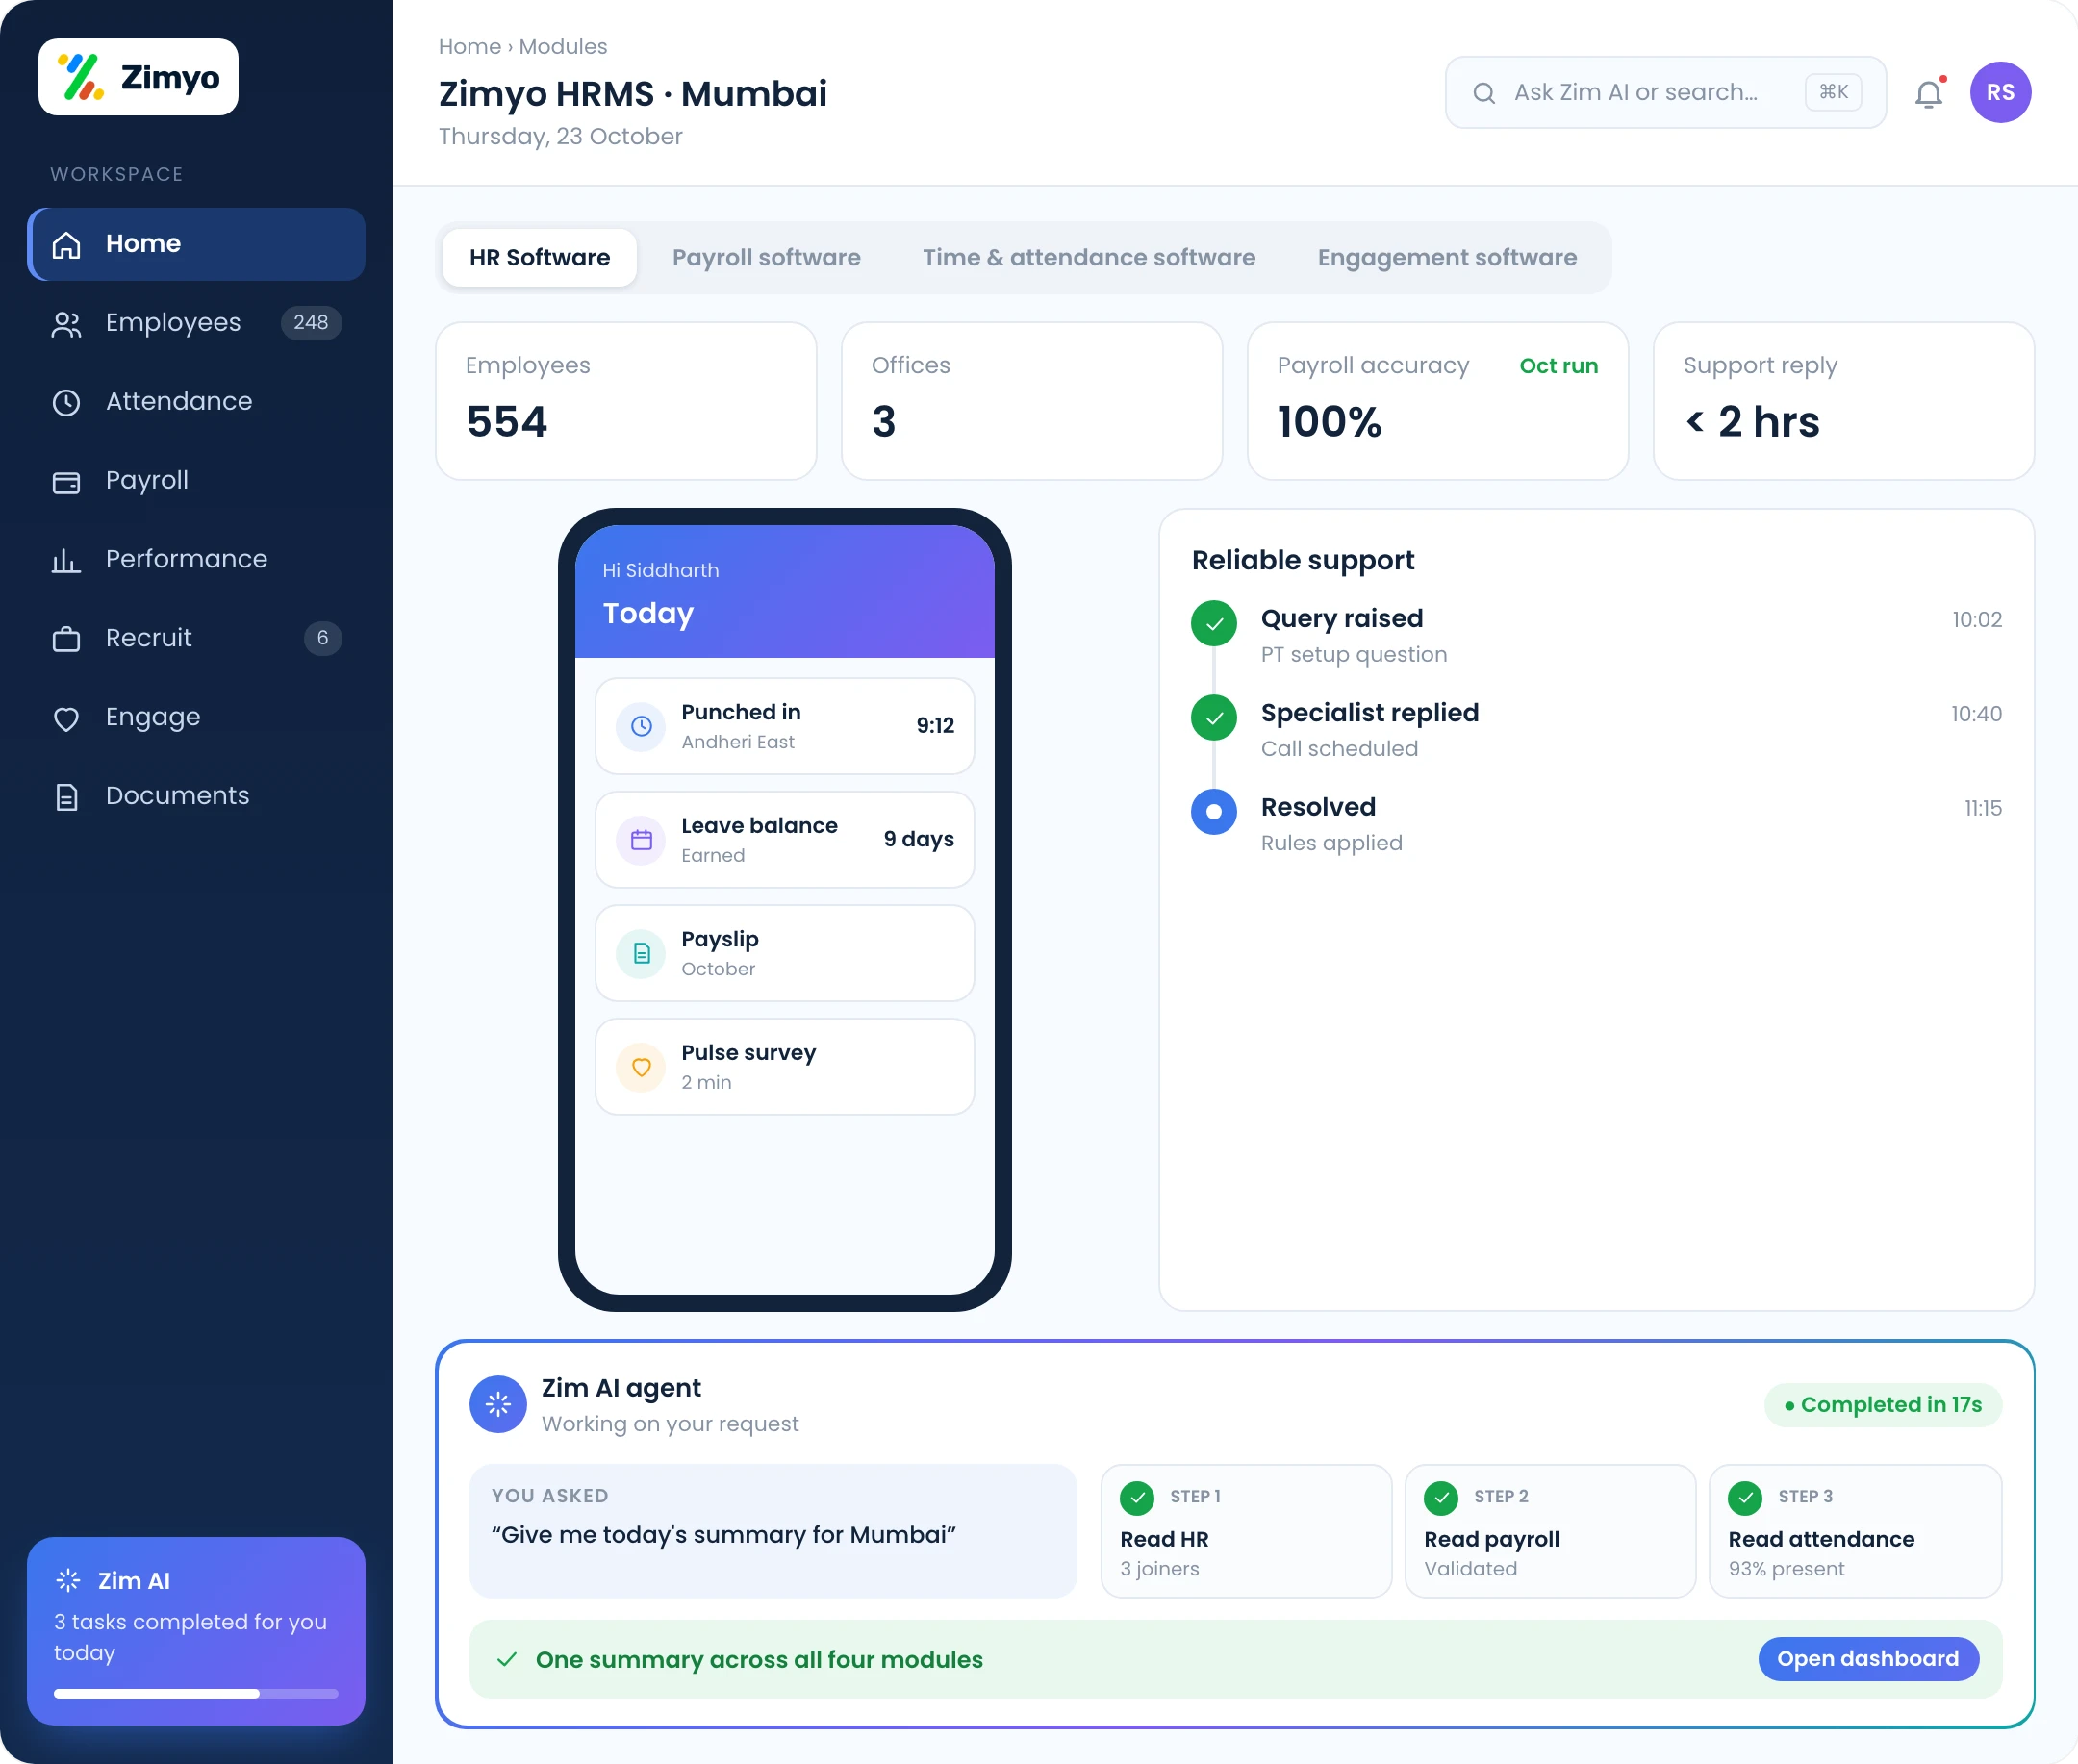
Task: Click the Performance bar chart icon
Action: 66,560
